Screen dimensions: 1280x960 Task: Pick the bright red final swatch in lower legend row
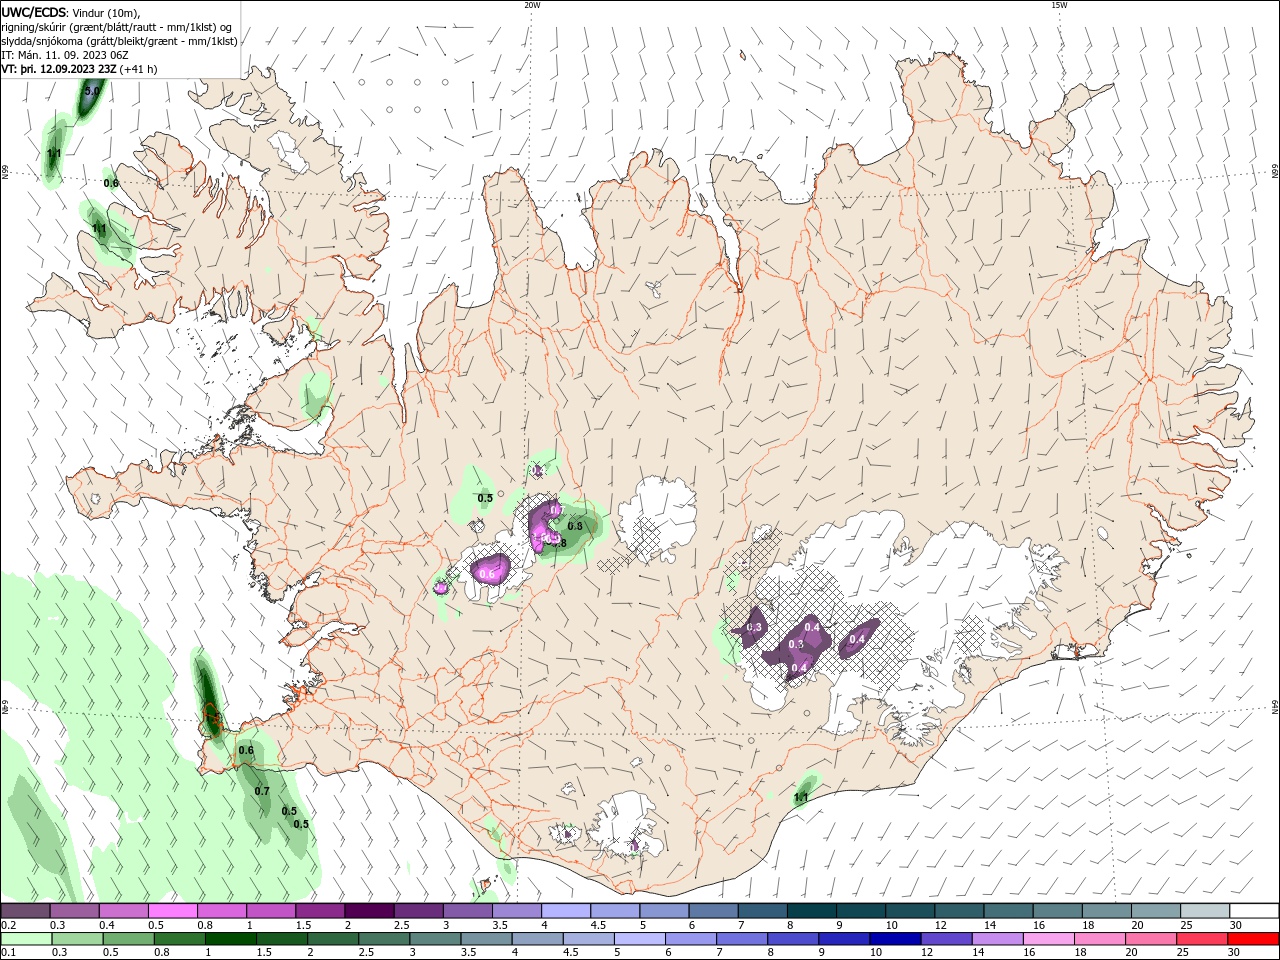(x=1253, y=939)
